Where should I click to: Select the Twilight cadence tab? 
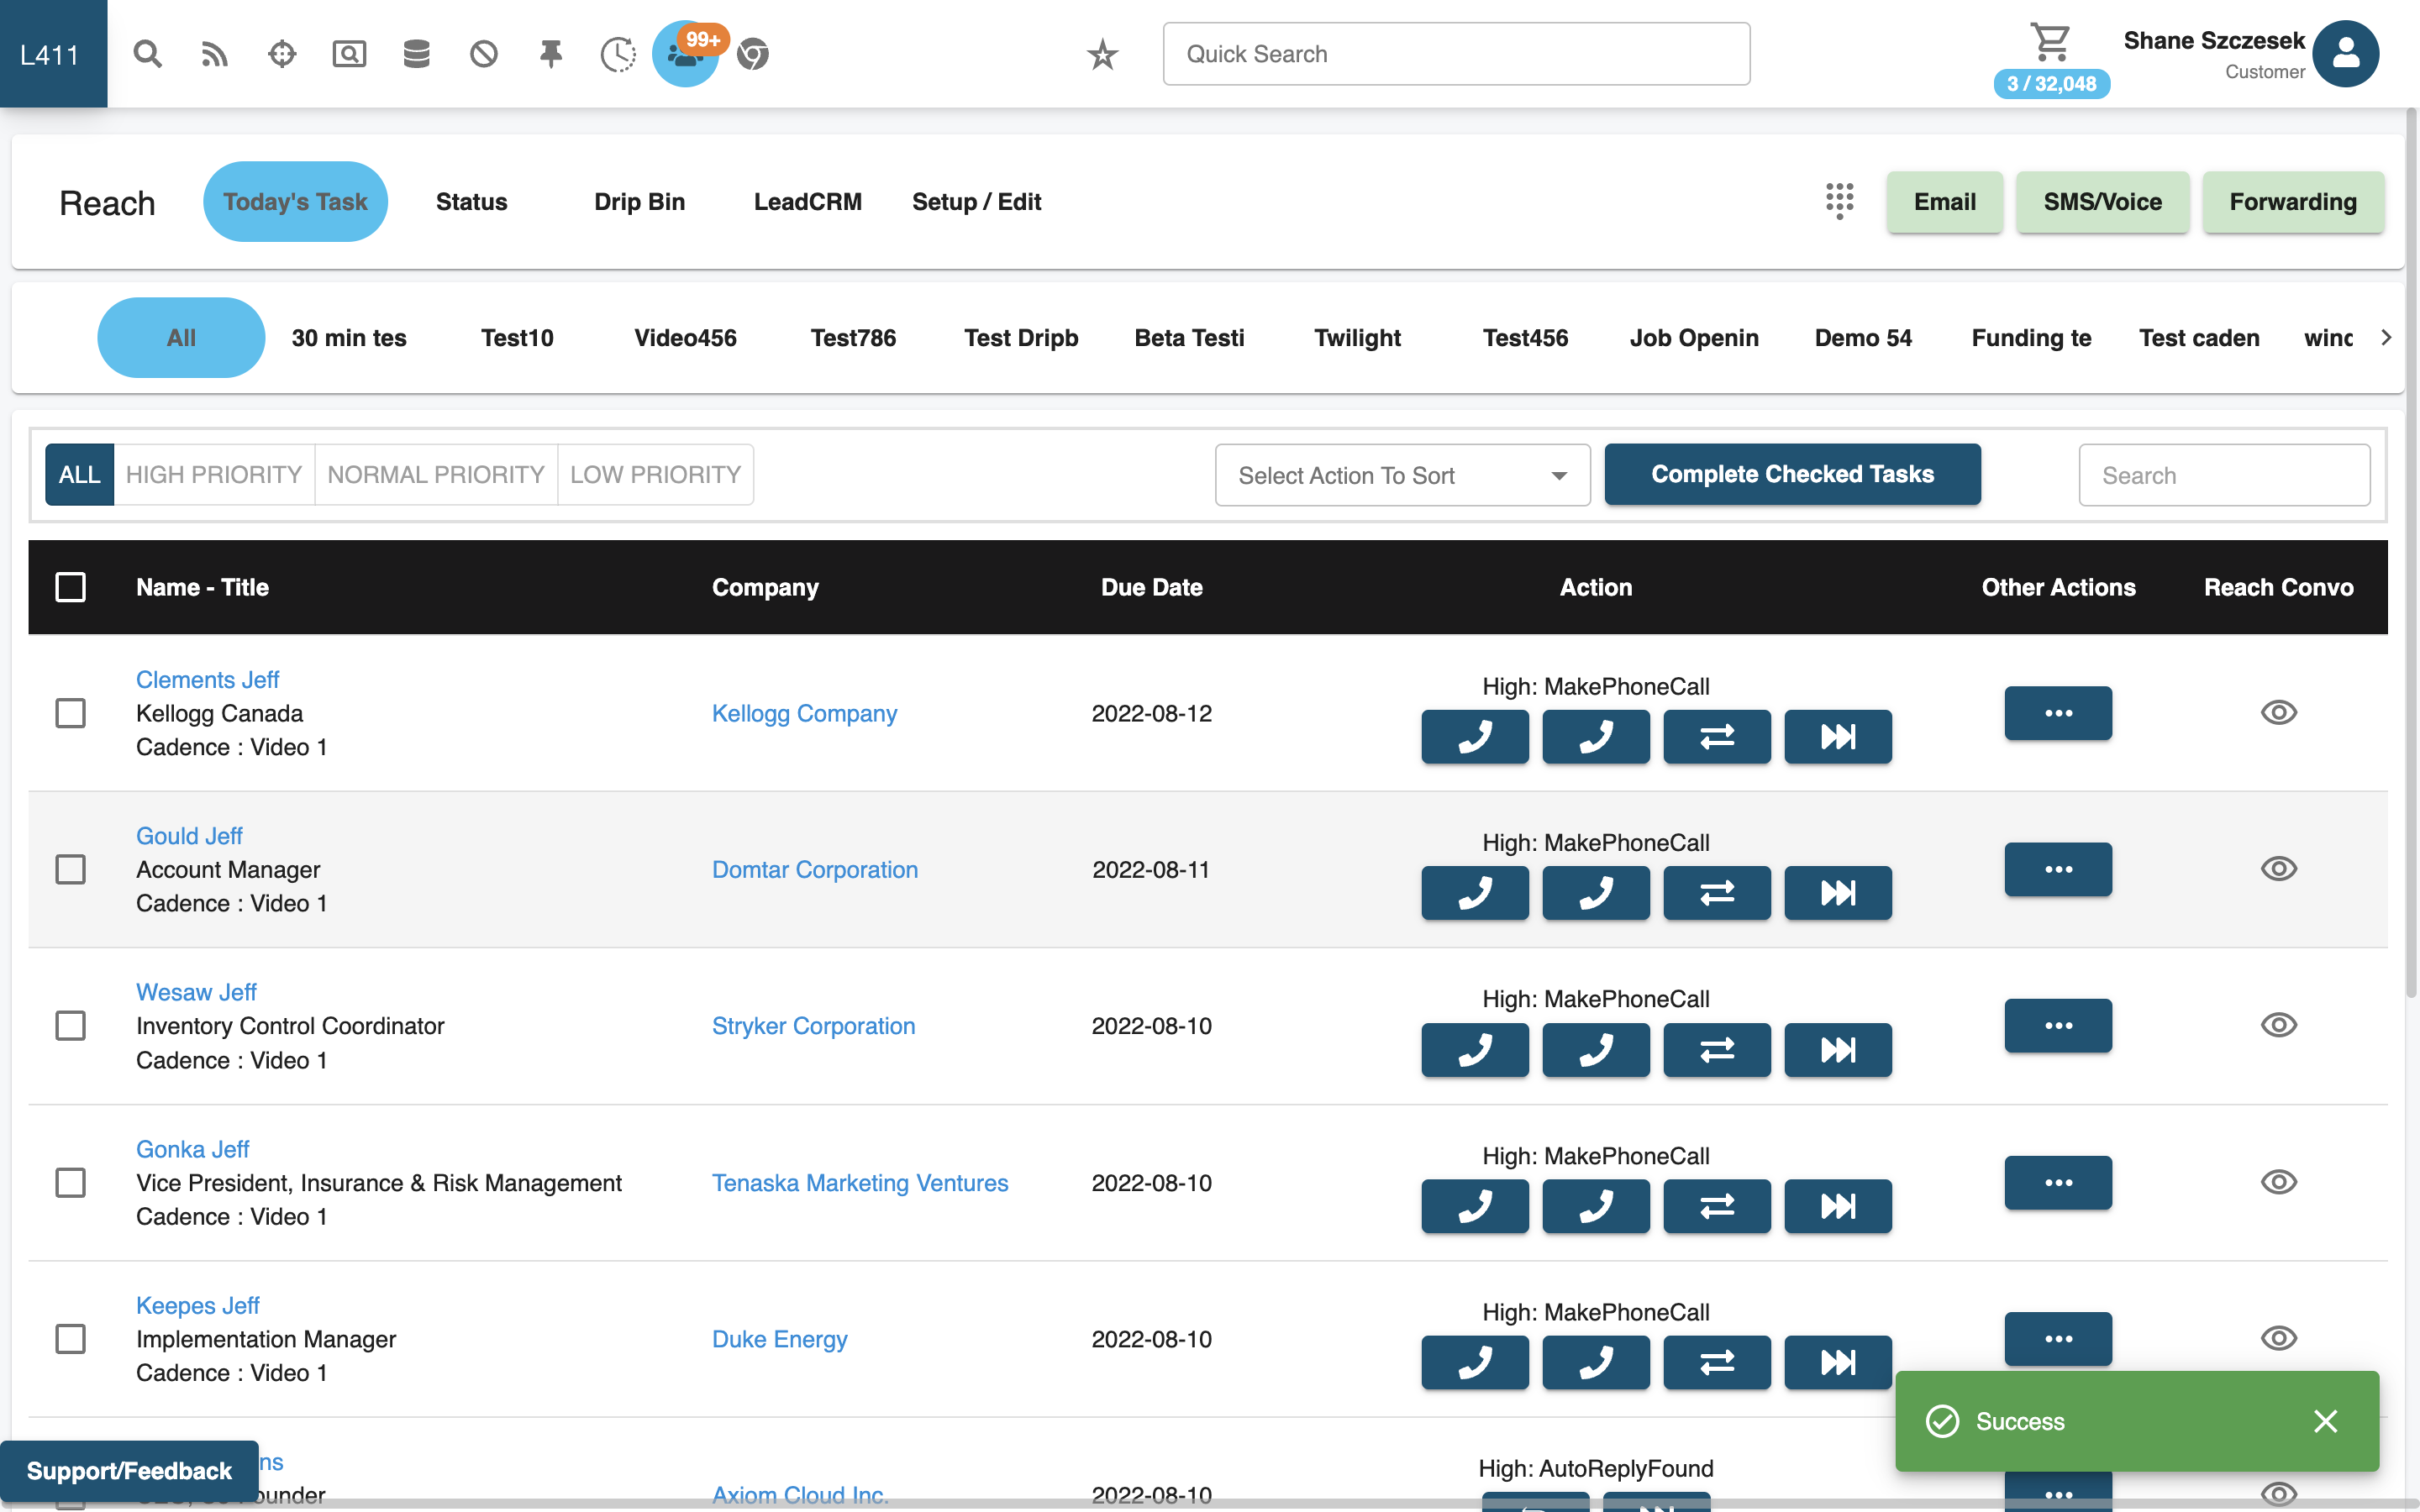(x=1357, y=338)
